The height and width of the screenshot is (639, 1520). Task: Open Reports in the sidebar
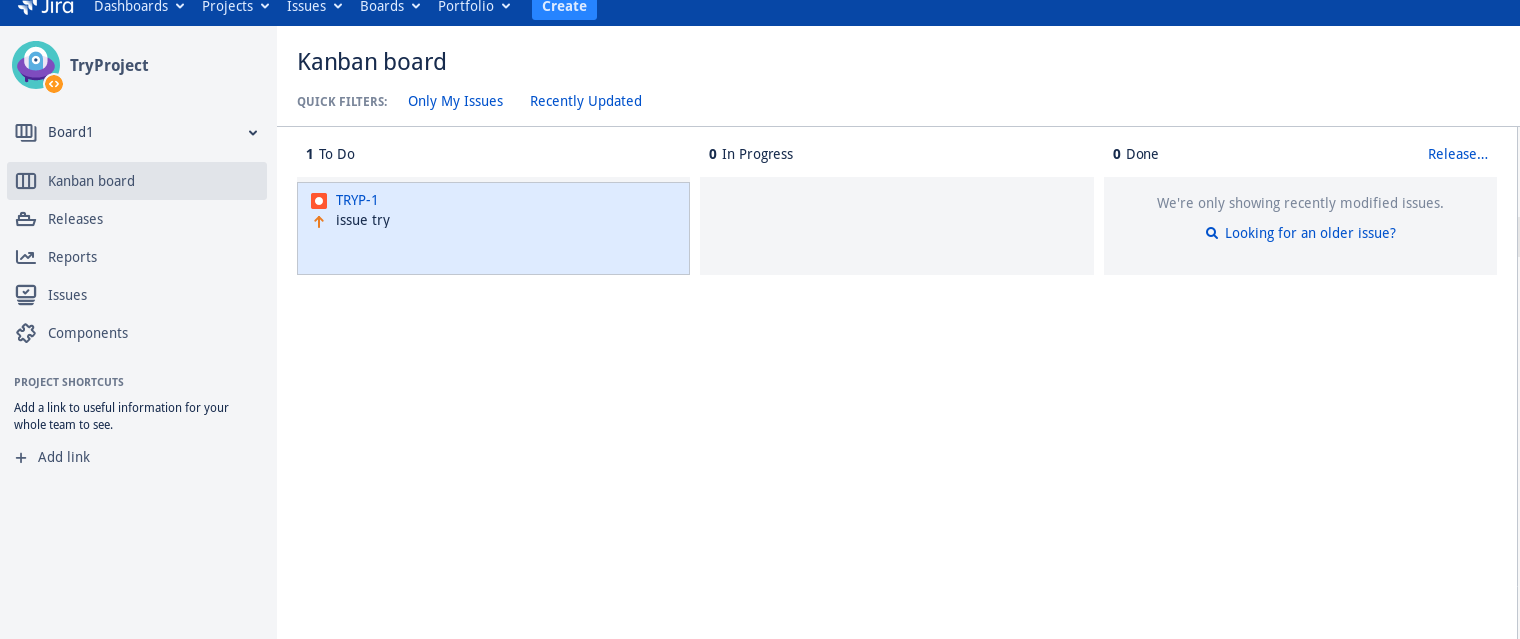[x=137, y=257]
